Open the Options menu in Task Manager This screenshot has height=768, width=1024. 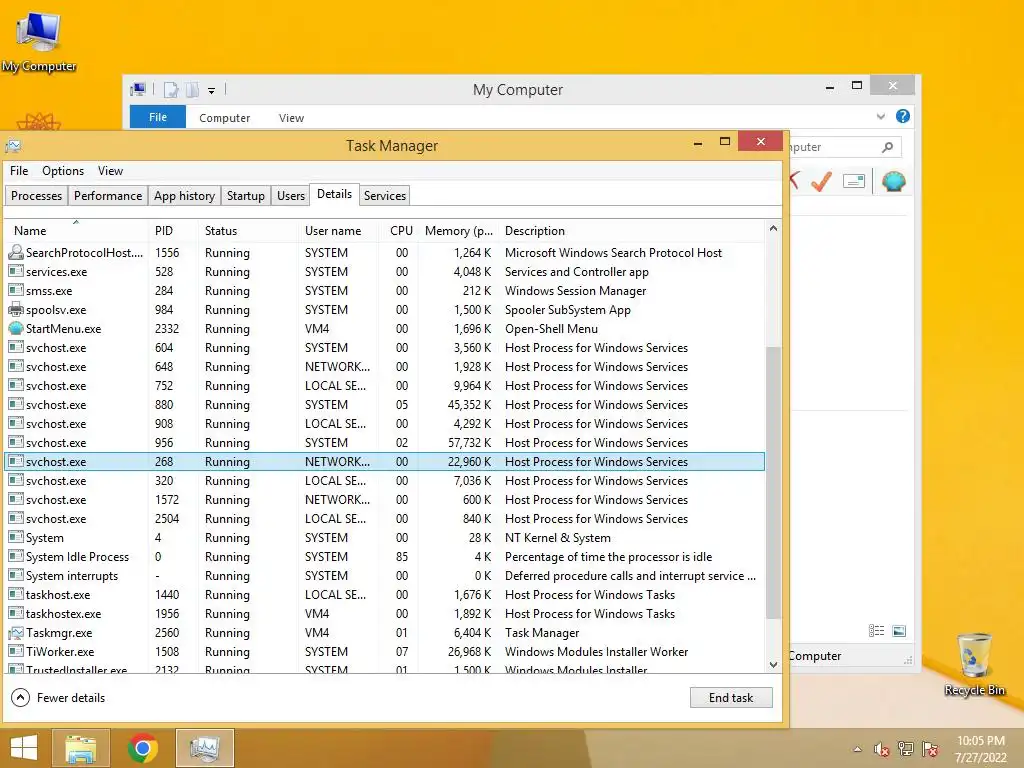[x=63, y=170]
